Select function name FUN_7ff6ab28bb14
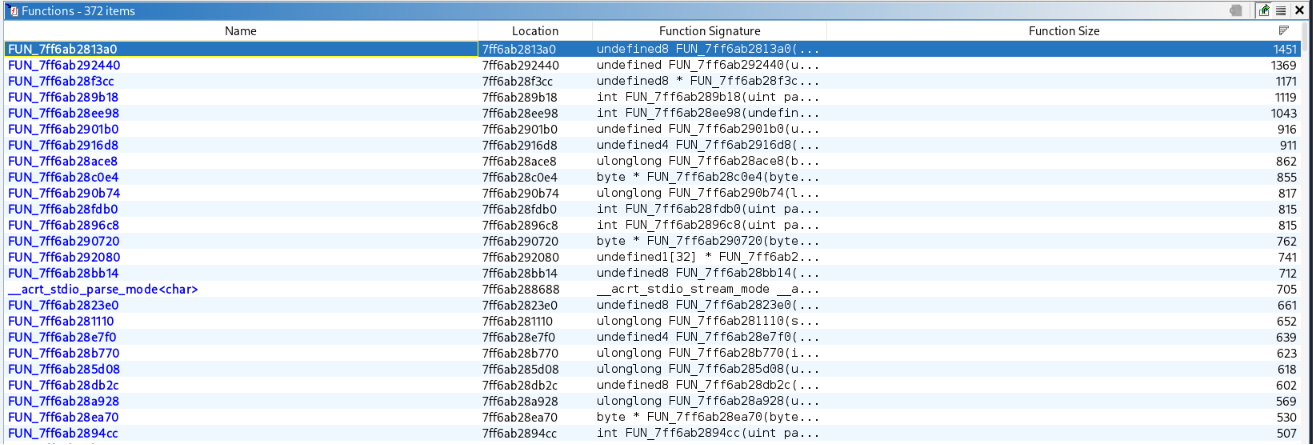 (63, 273)
